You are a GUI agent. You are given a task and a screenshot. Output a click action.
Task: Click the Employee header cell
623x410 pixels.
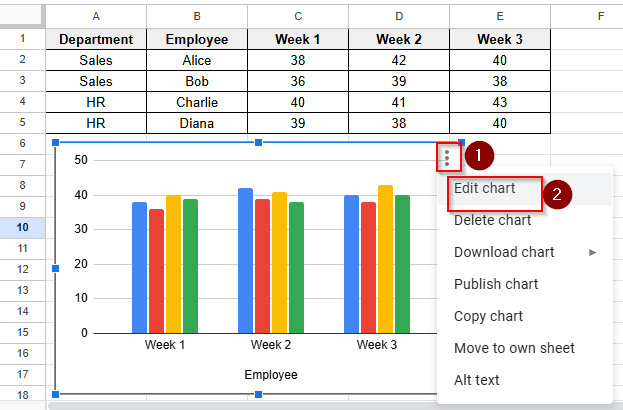197,39
